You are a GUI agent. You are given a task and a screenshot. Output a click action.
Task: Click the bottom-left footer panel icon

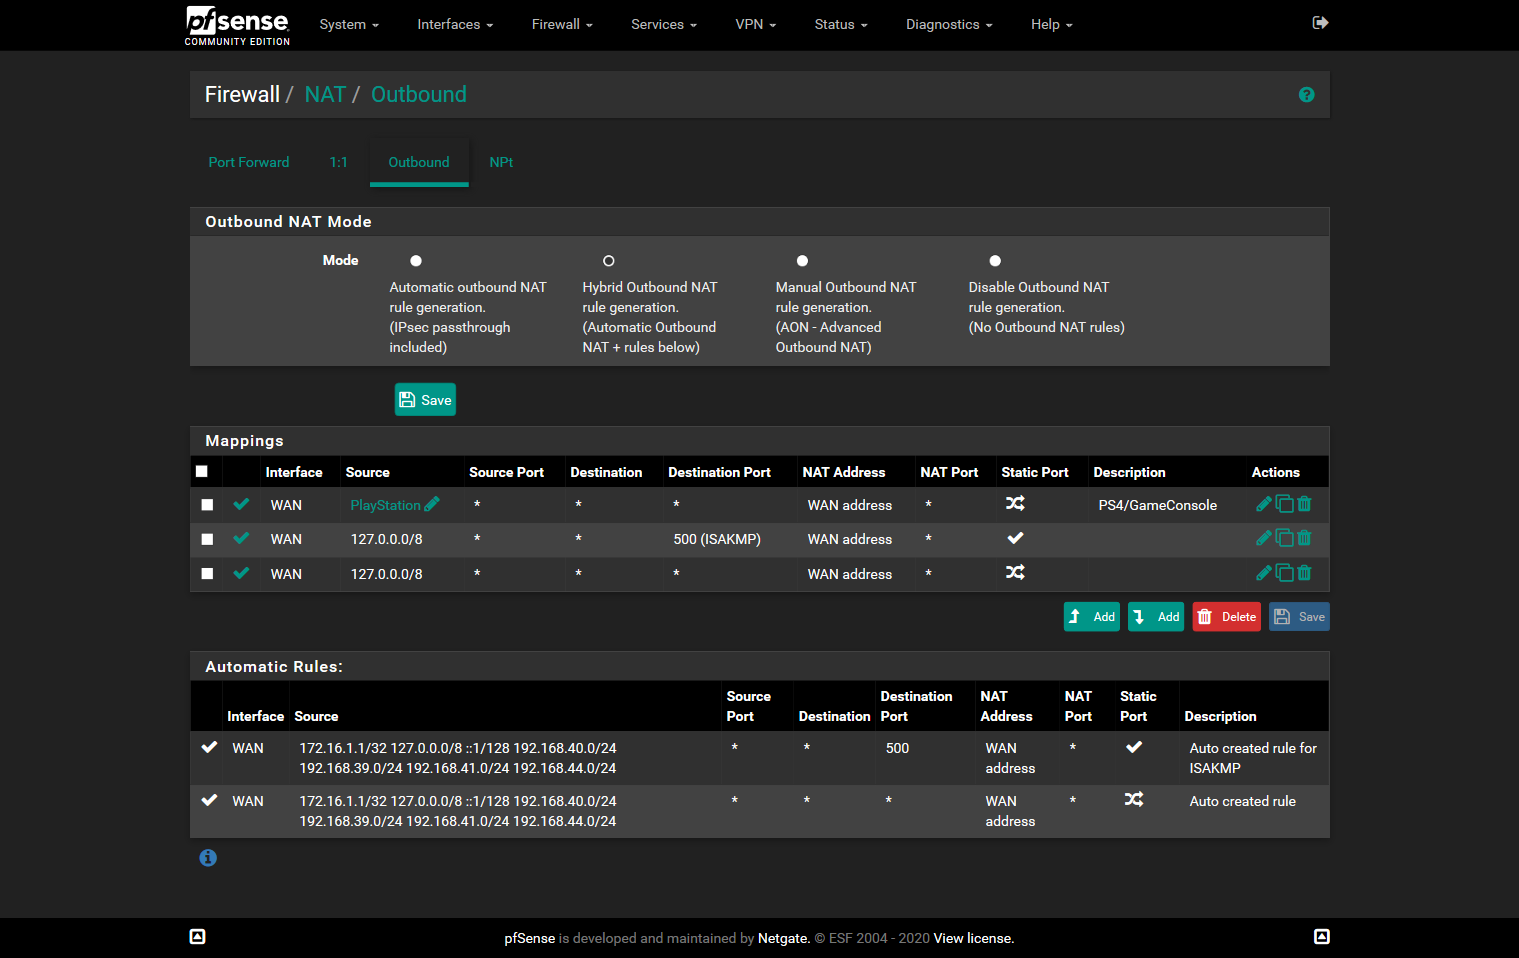(x=198, y=937)
